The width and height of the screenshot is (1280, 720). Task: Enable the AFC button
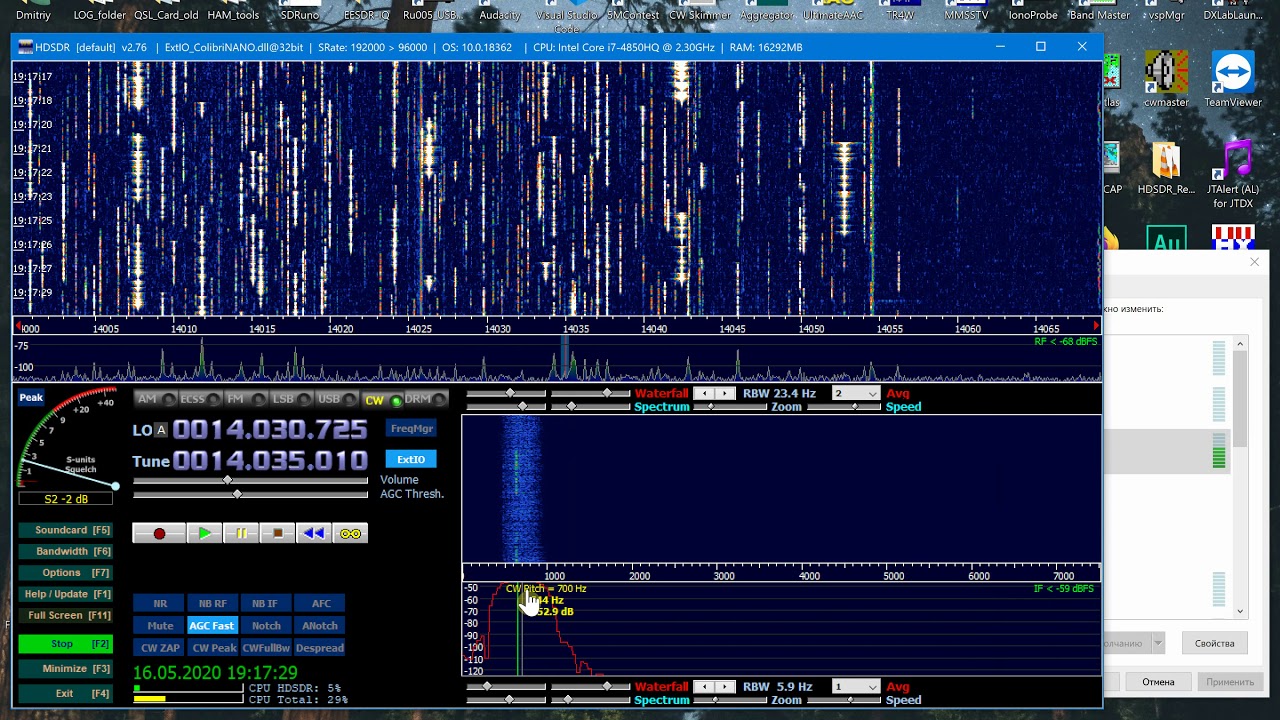click(321, 604)
